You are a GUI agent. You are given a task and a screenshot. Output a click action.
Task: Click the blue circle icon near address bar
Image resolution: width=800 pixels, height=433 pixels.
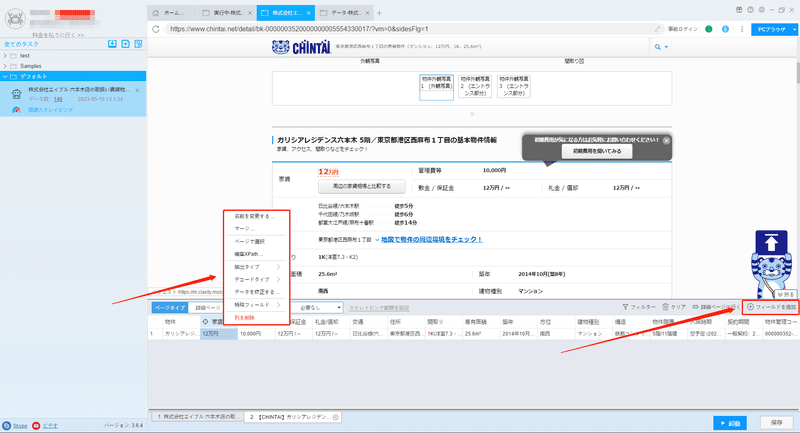point(725,29)
